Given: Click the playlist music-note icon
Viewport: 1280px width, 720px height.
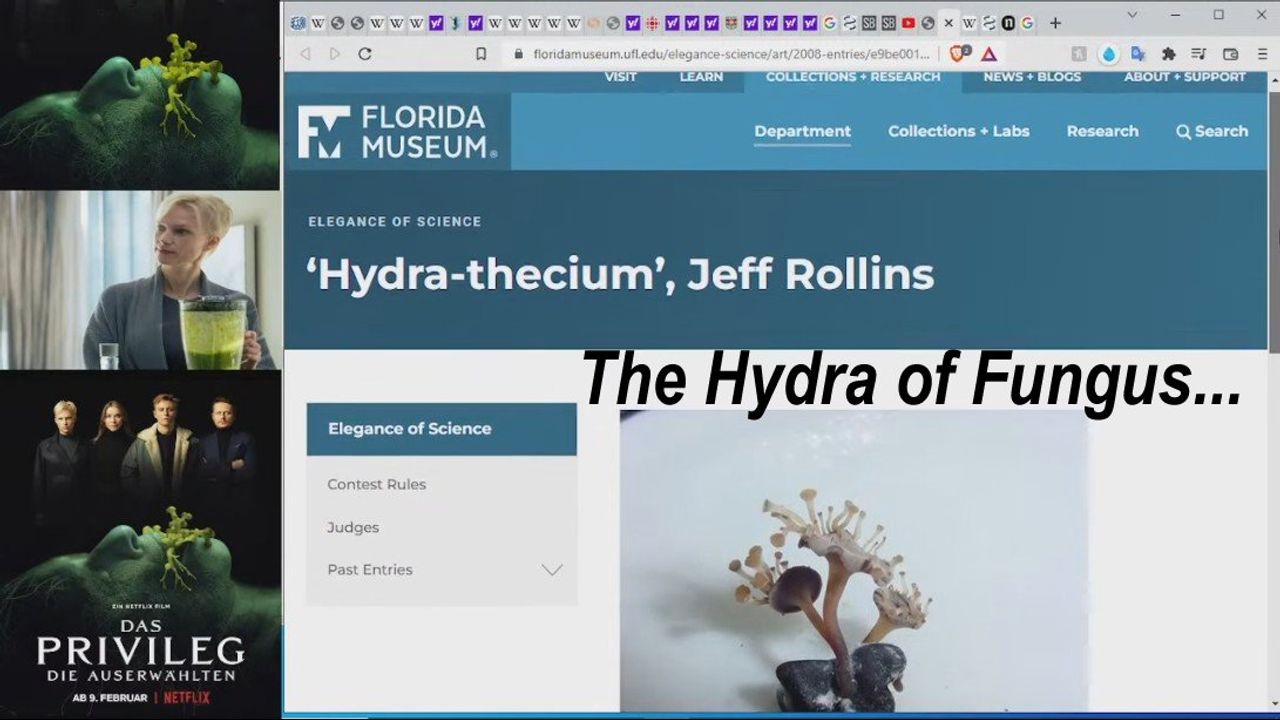Looking at the screenshot, I should [x=1199, y=54].
